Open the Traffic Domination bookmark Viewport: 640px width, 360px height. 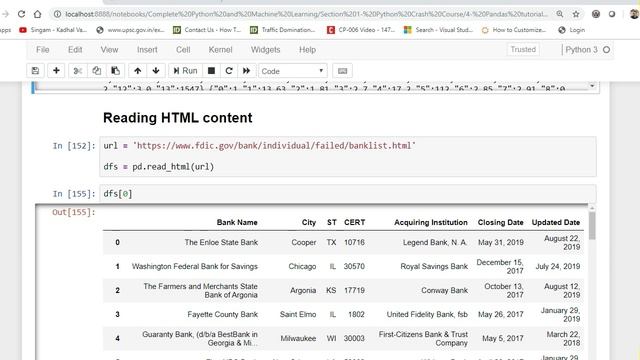pos(282,30)
